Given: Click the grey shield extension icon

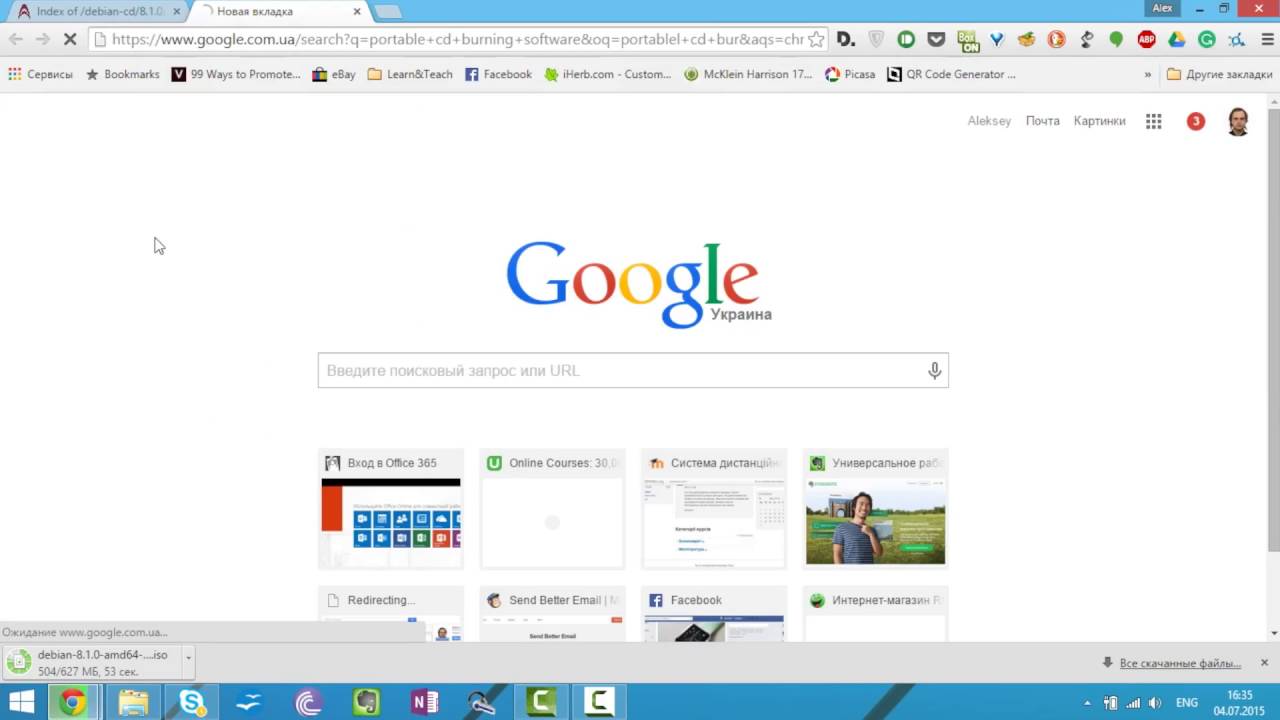Looking at the screenshot, I should pyautogui.click(x=876, y=40).
